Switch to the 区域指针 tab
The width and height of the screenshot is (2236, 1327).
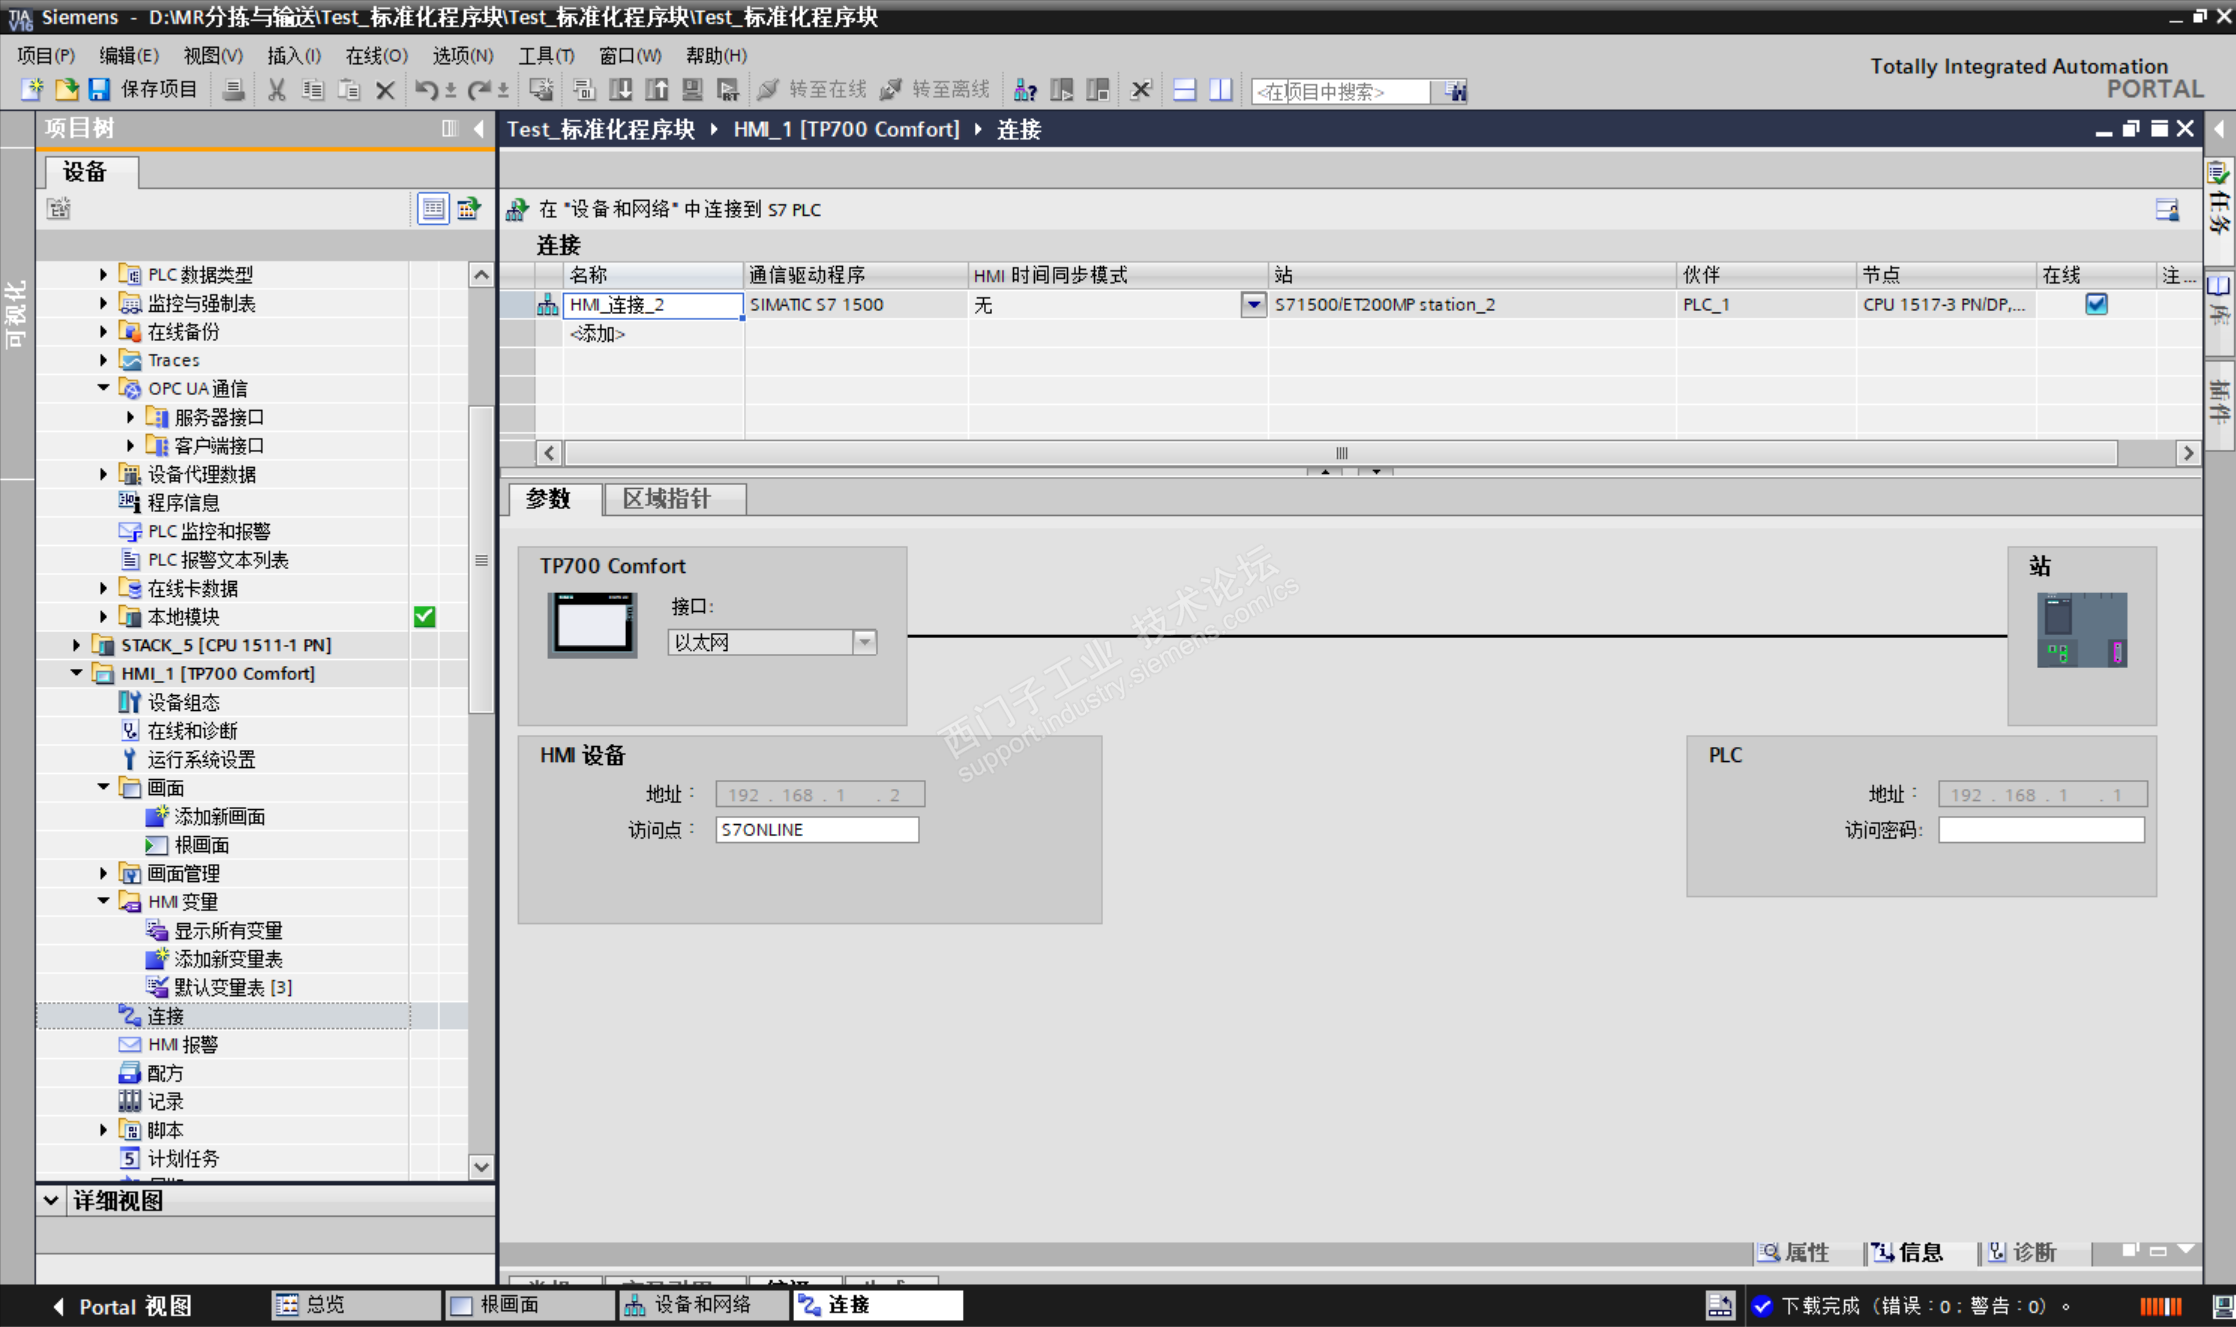[x=667, y=498]
